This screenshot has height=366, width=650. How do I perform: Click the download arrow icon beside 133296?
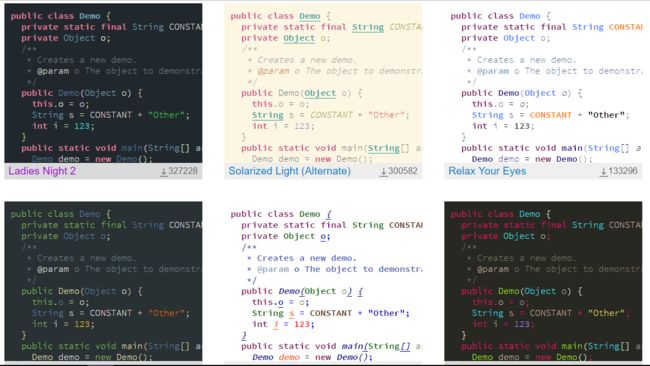604,172
